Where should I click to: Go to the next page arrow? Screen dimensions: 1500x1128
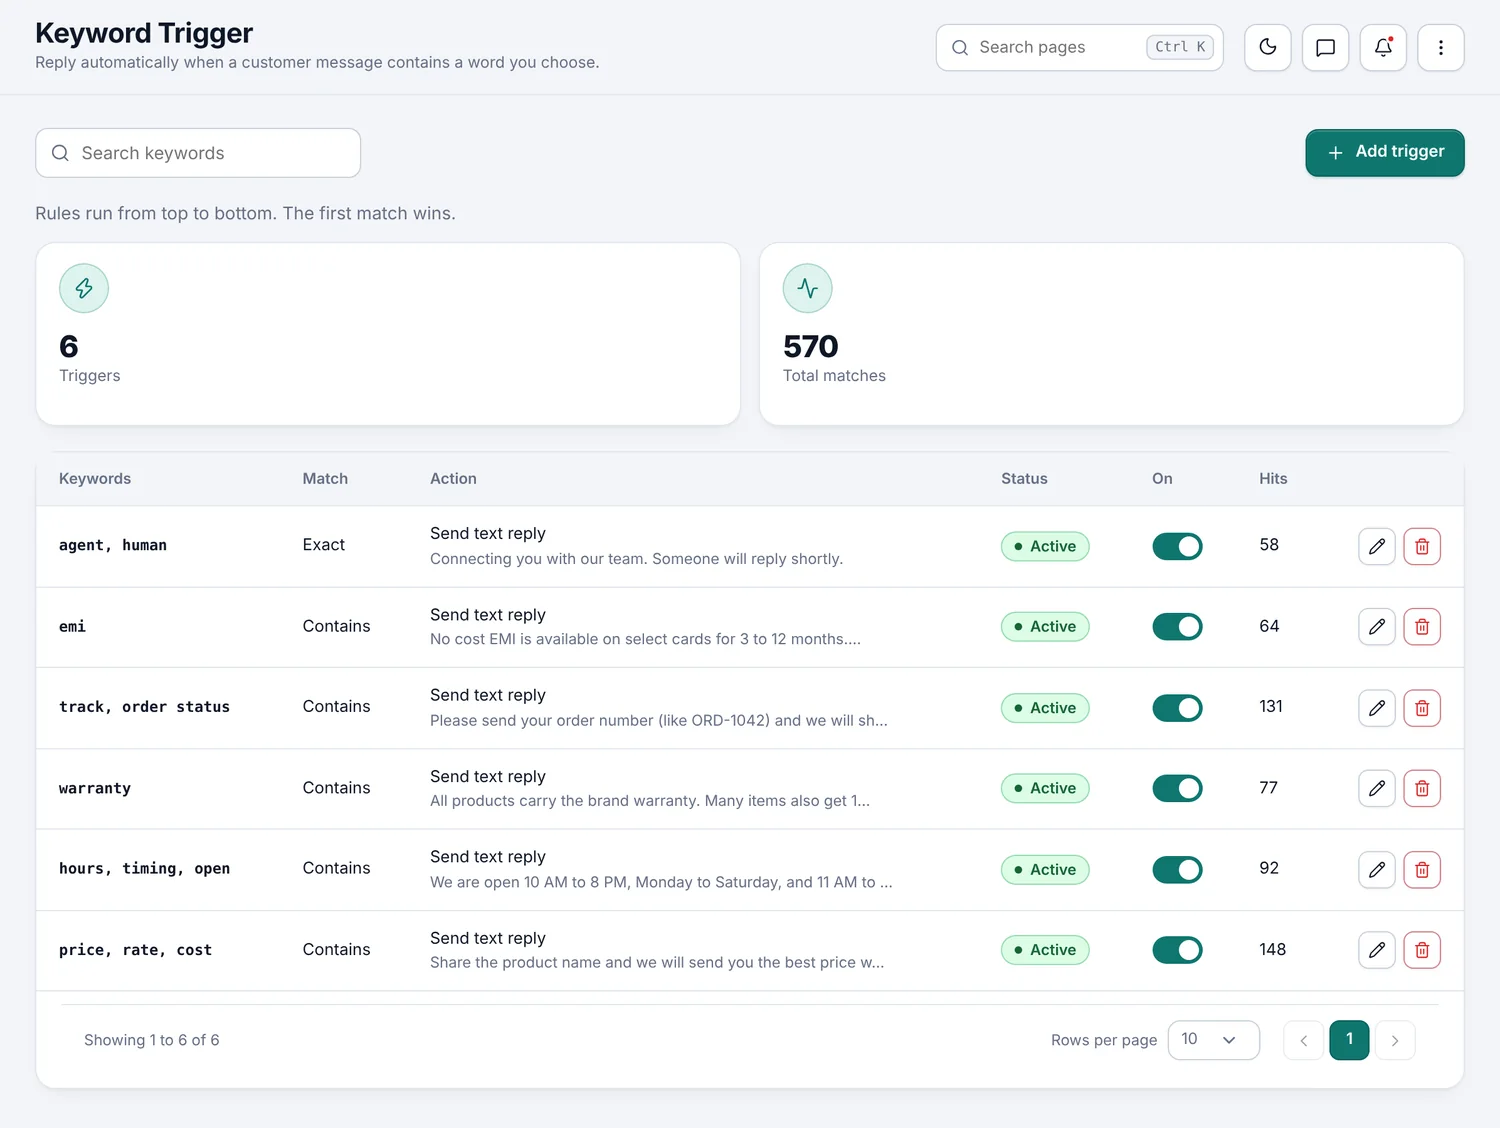click(1395, 1041)
